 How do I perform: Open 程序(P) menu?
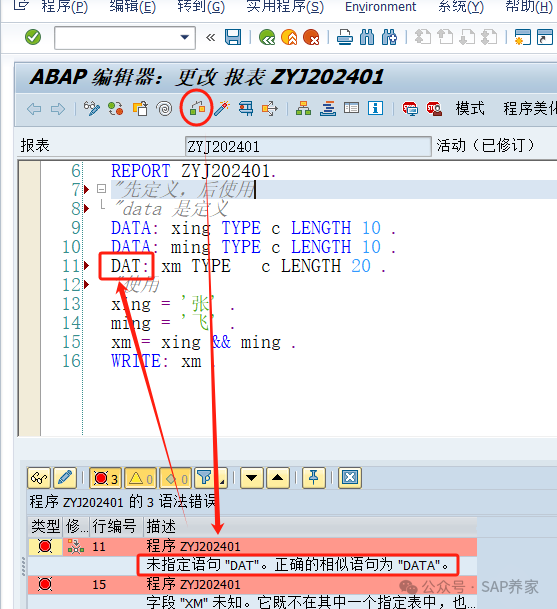point(64,7)
